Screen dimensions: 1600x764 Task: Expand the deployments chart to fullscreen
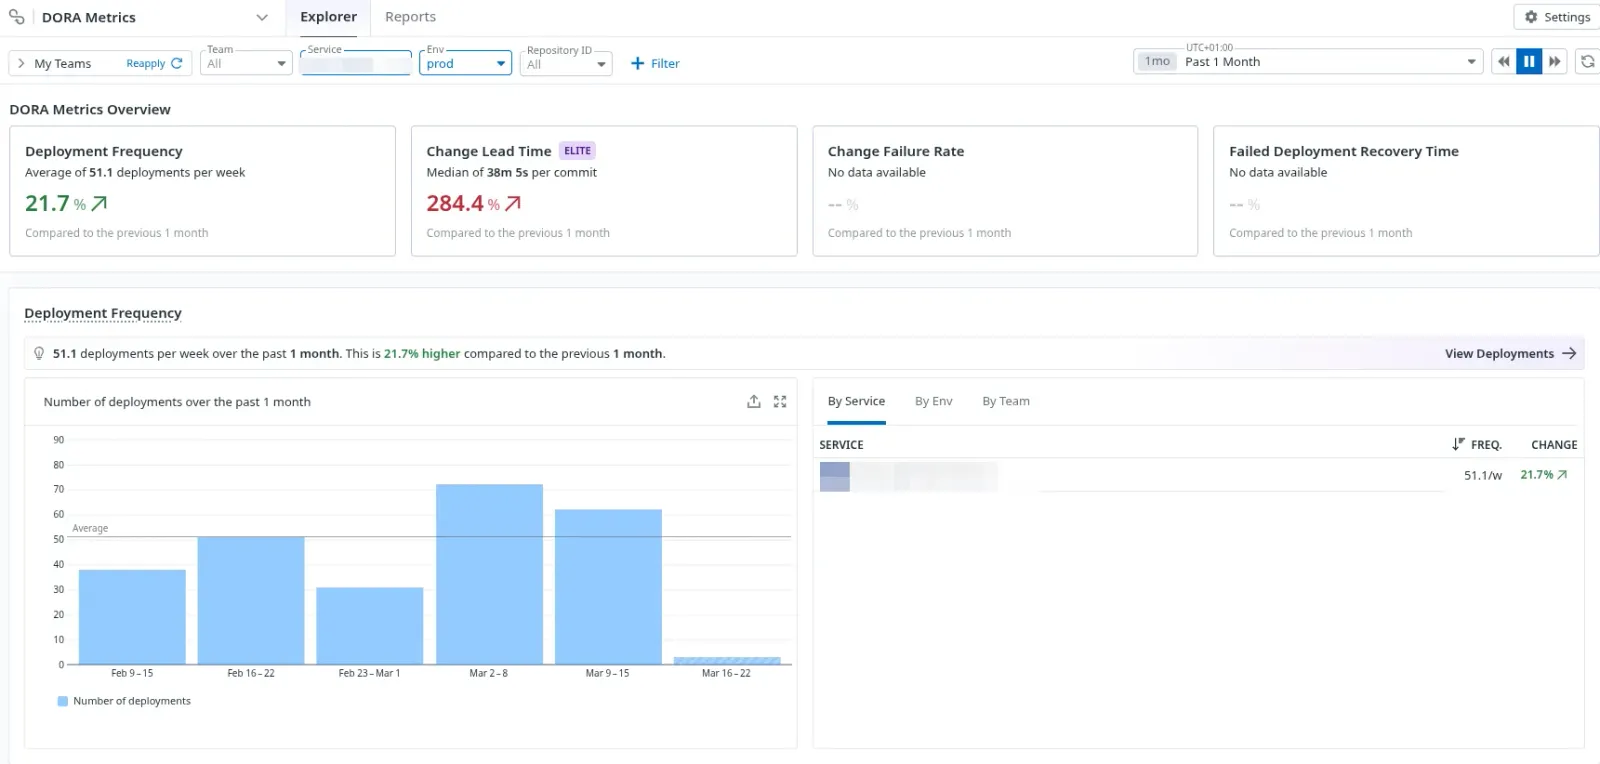[780, 401]
